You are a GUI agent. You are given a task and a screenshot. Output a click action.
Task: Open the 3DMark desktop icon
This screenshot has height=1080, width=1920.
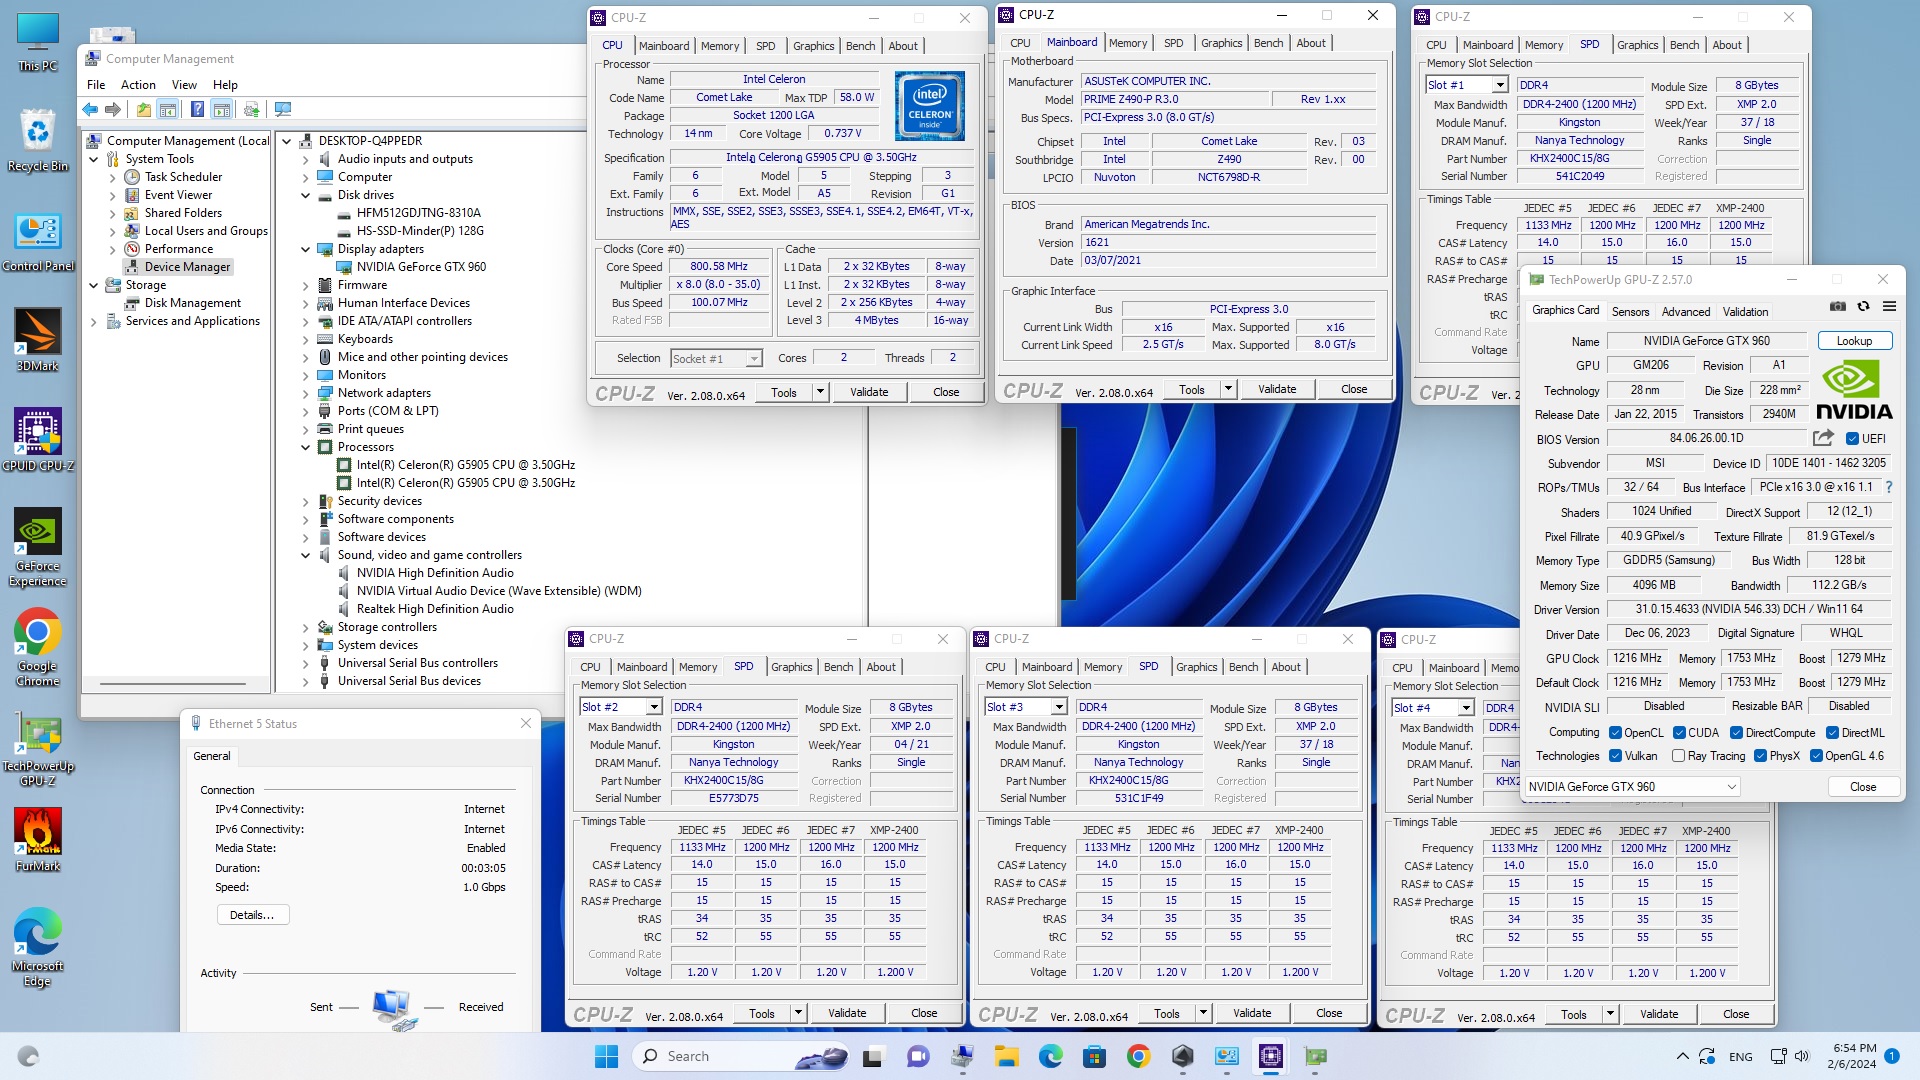pyautogui.click(x=37, y=340)
